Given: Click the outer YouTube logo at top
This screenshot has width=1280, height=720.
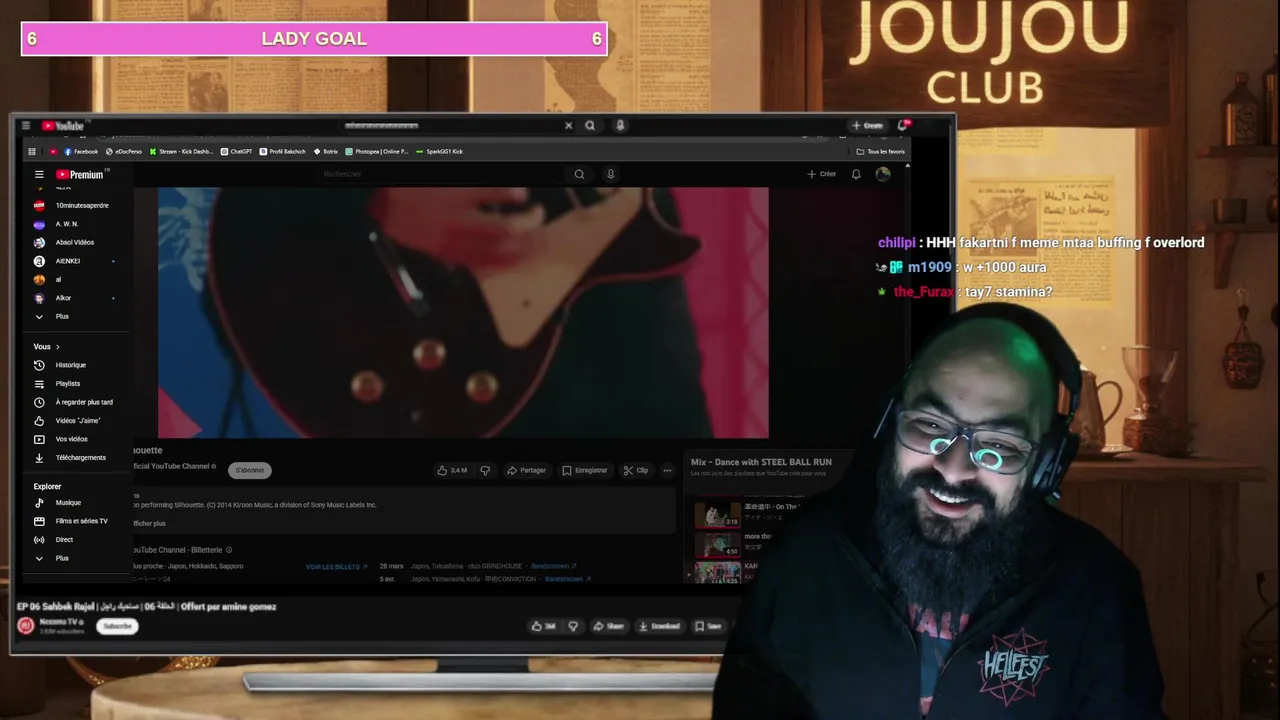Looking at the screenshot, I should point(62,126).
